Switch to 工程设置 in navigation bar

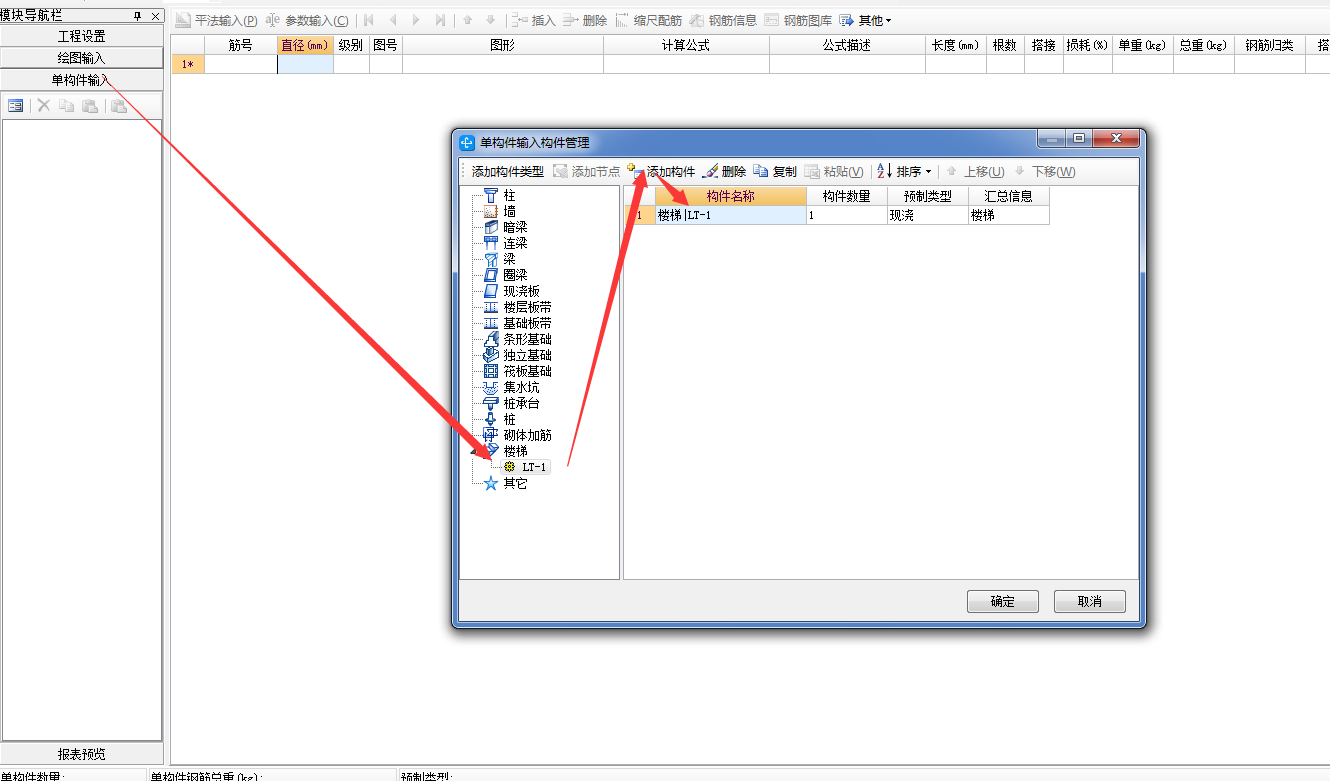81,36
